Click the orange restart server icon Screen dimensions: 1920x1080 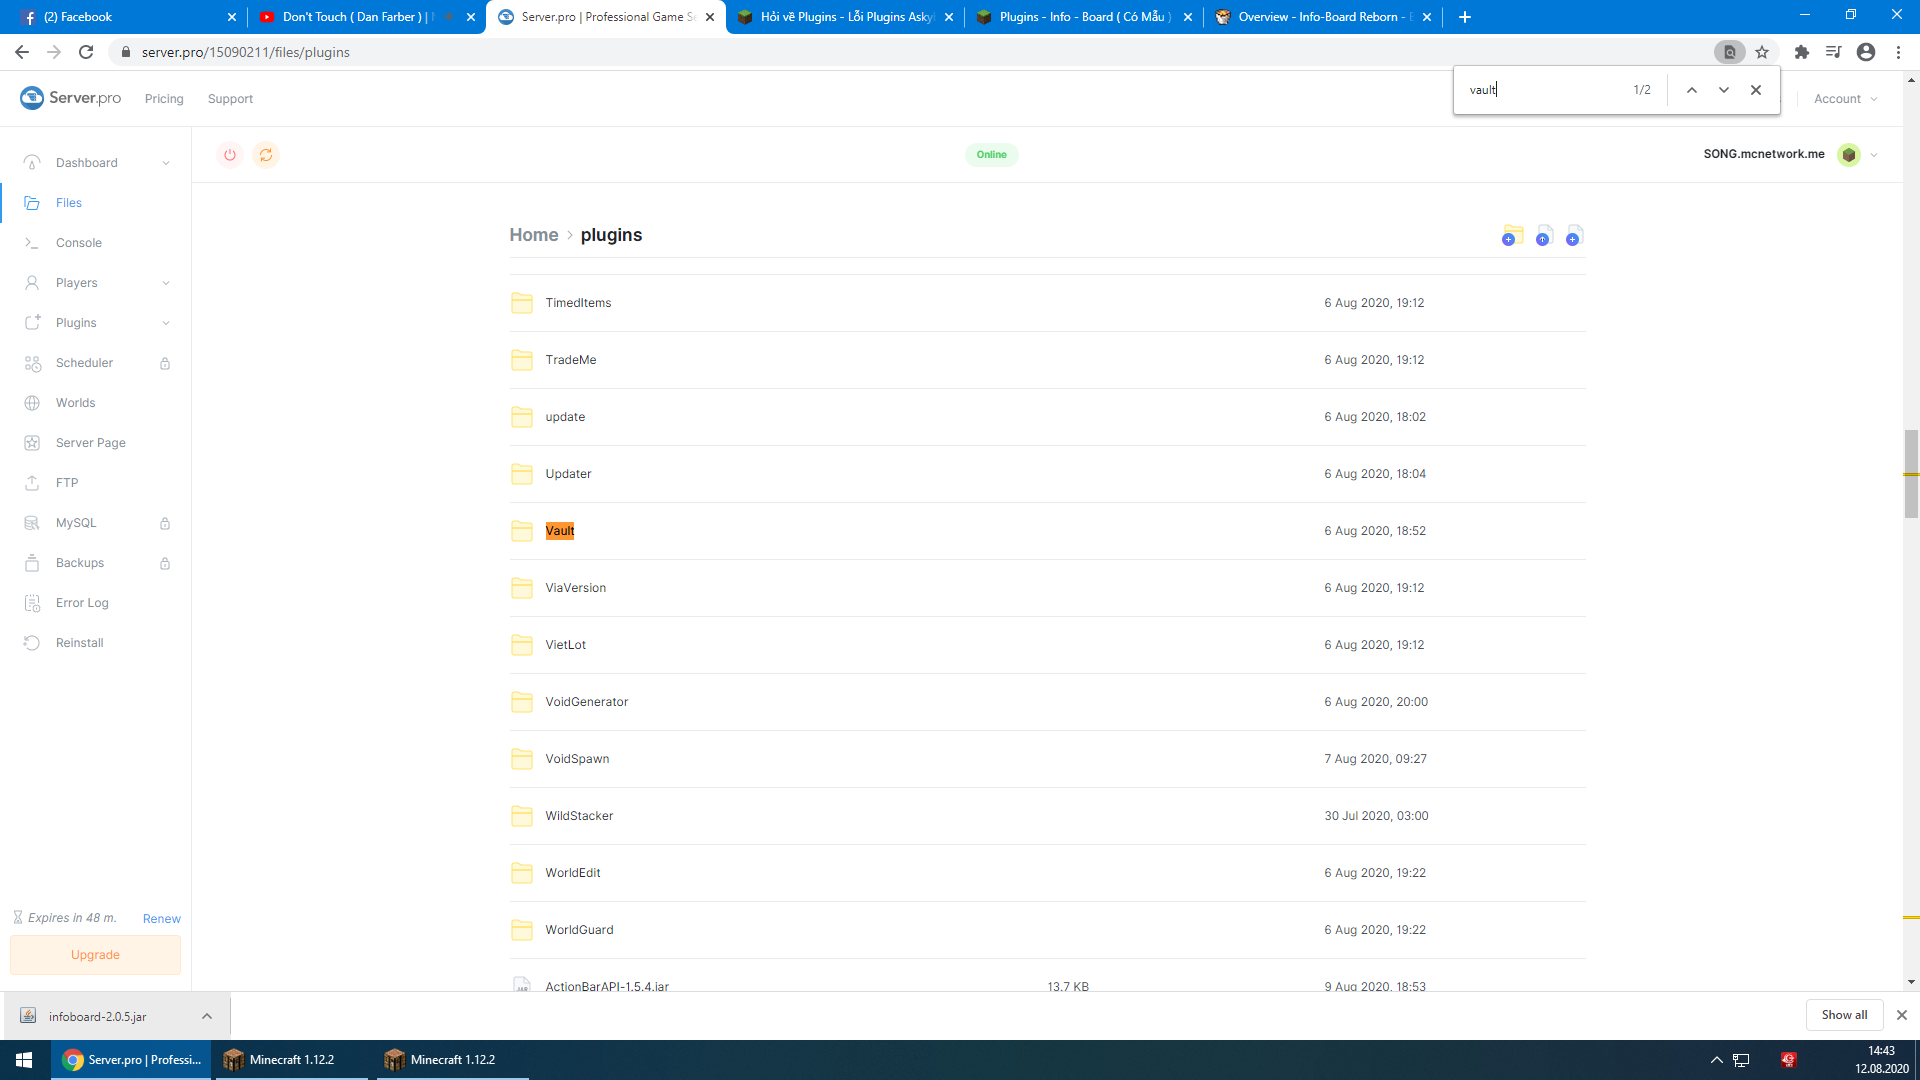266,155
